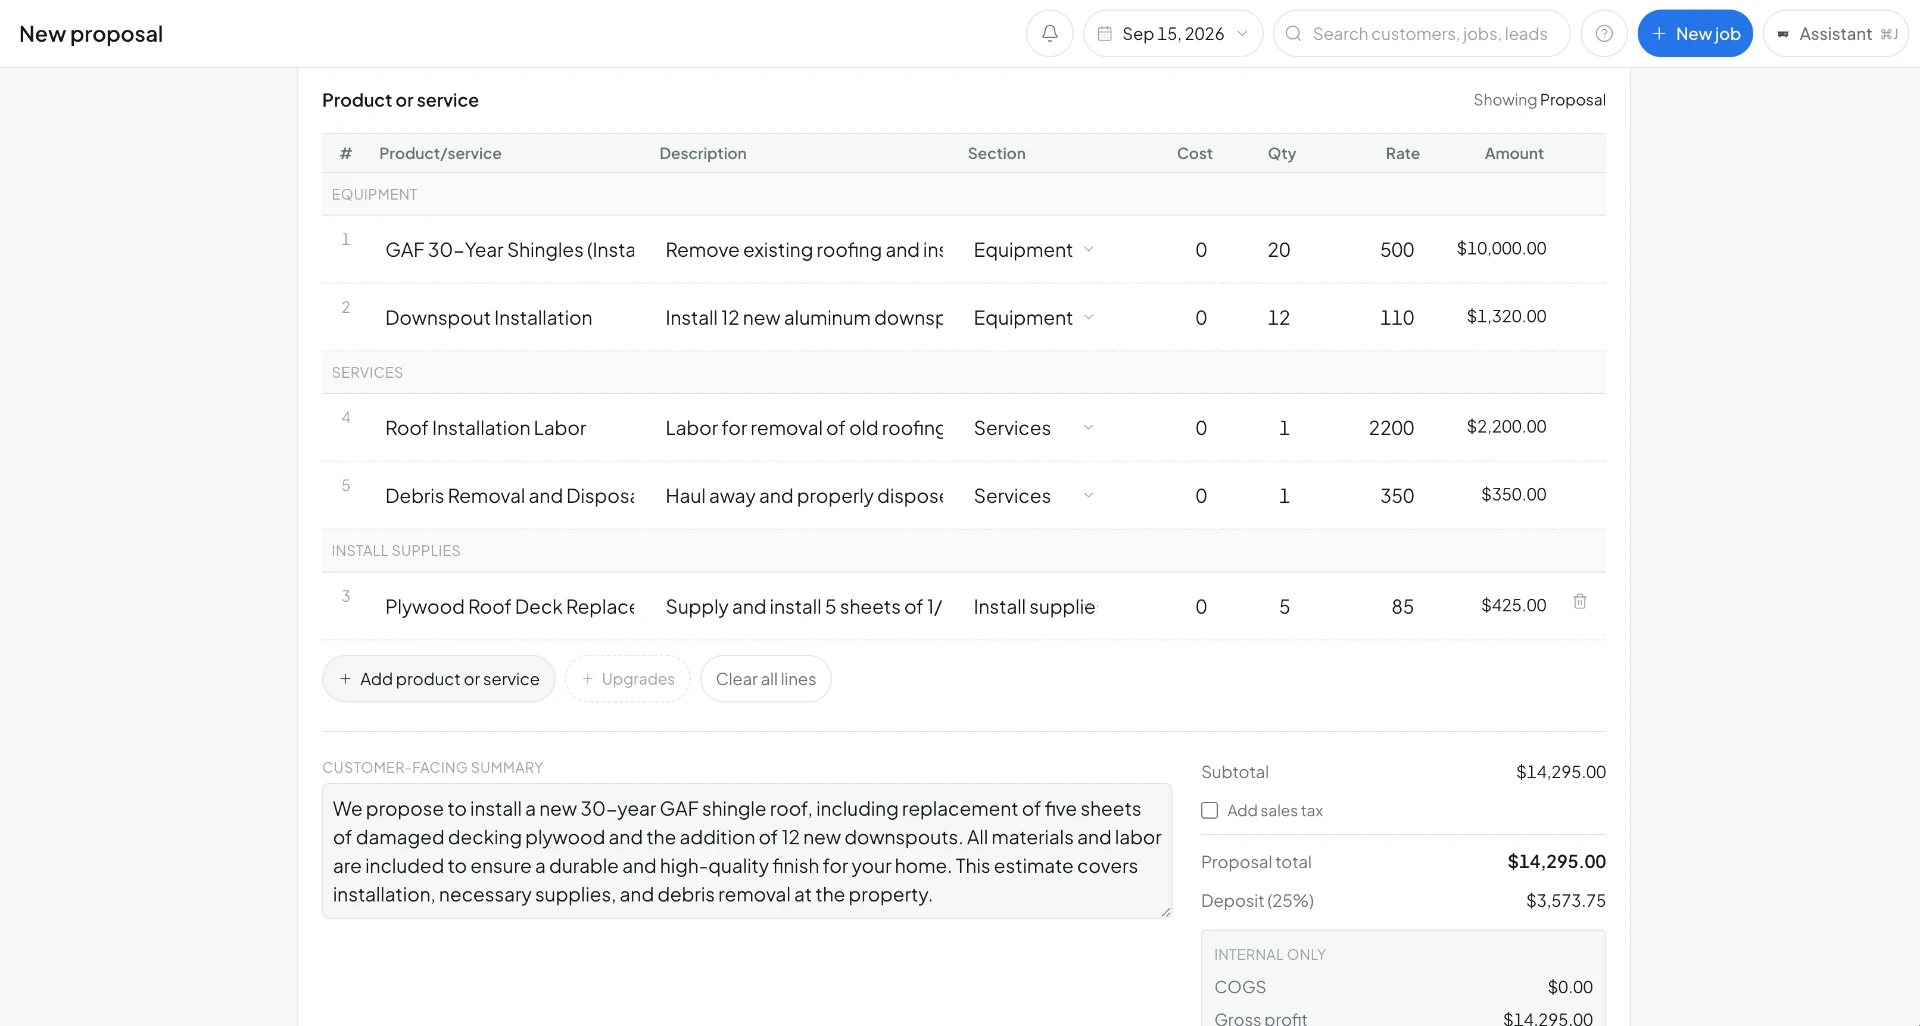Screen dimensions: 1920x1026
Task: Click the New job button
Action: point(1695,34)
